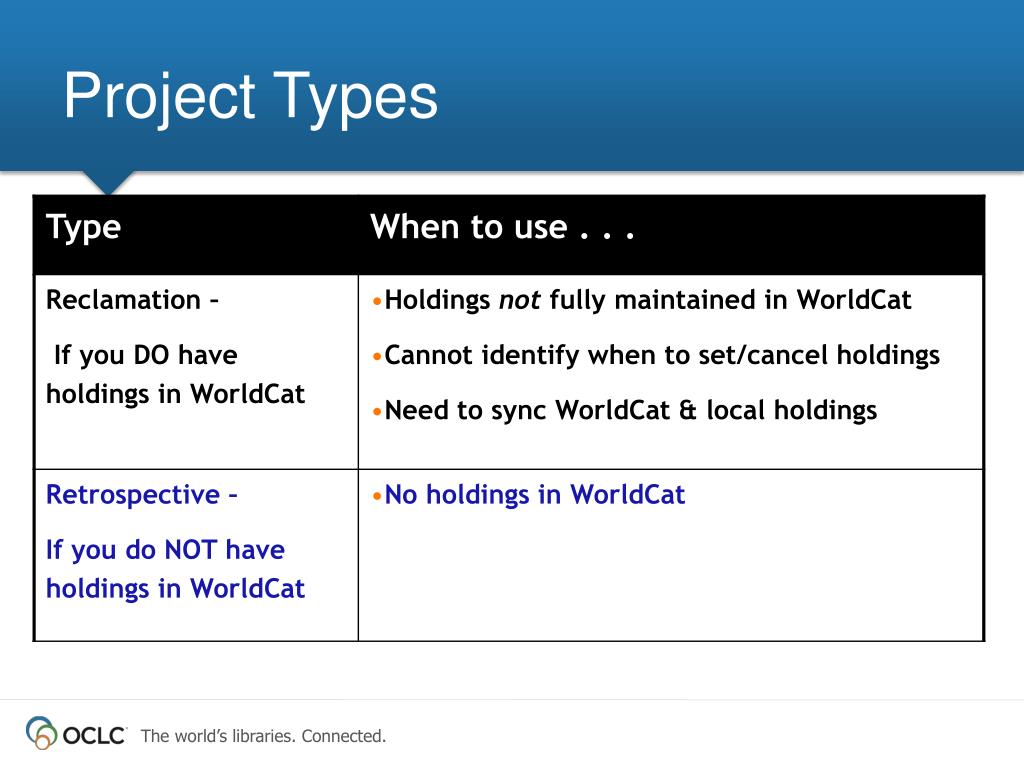Screen dimensions: 1024x768
Task: Click the When to use column header
Action: (502, 227)
